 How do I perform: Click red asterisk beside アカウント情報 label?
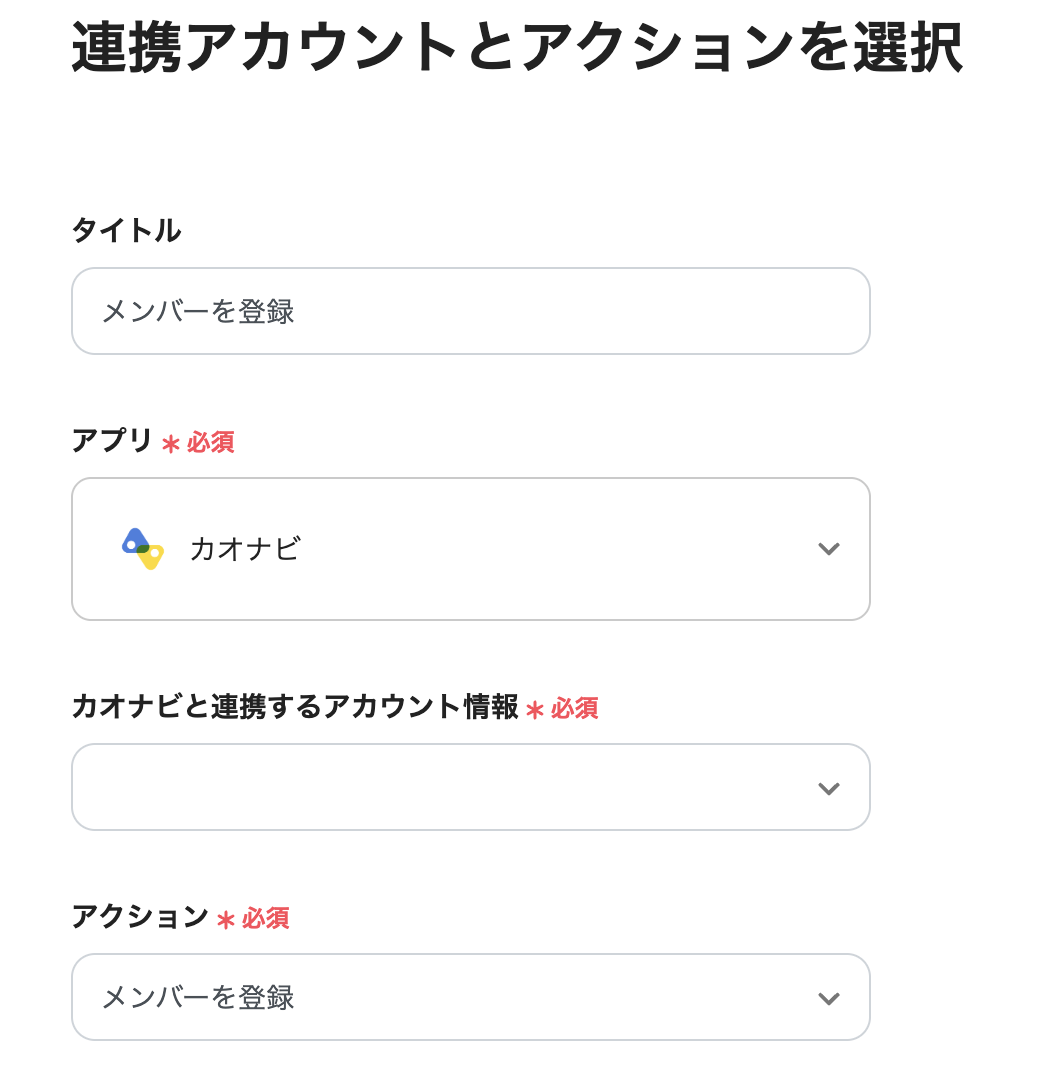pyautogui.click(x=535, y=709)
